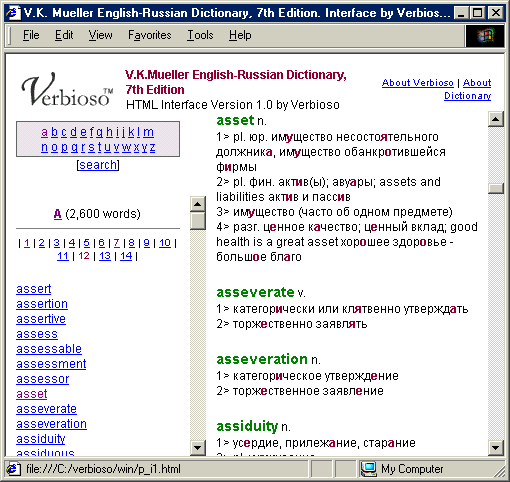Click 'My Computer' in status bar
This screenshot has height=482, width=510.
[x=412, y=469]
